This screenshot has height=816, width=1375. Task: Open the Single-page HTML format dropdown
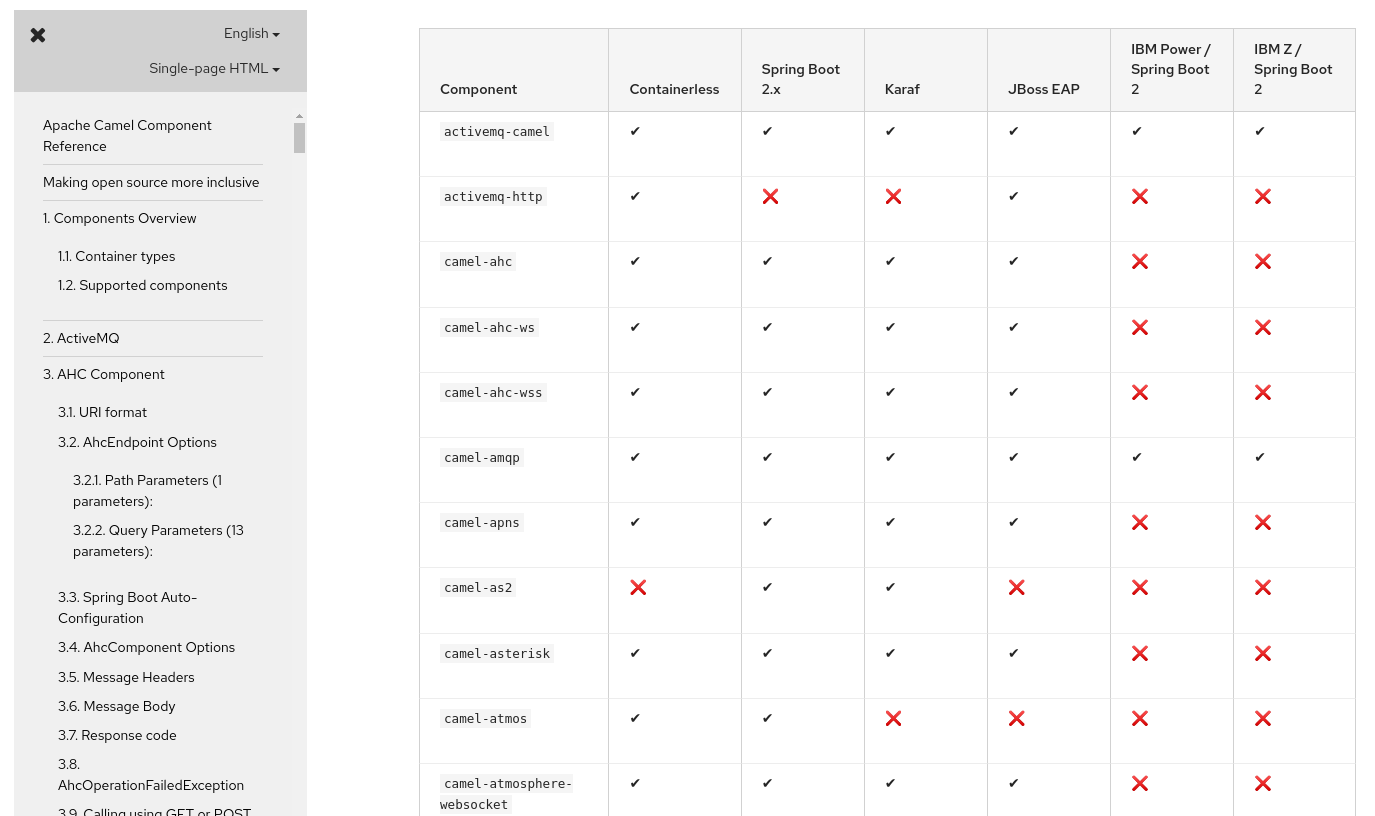tap(214, 69)
